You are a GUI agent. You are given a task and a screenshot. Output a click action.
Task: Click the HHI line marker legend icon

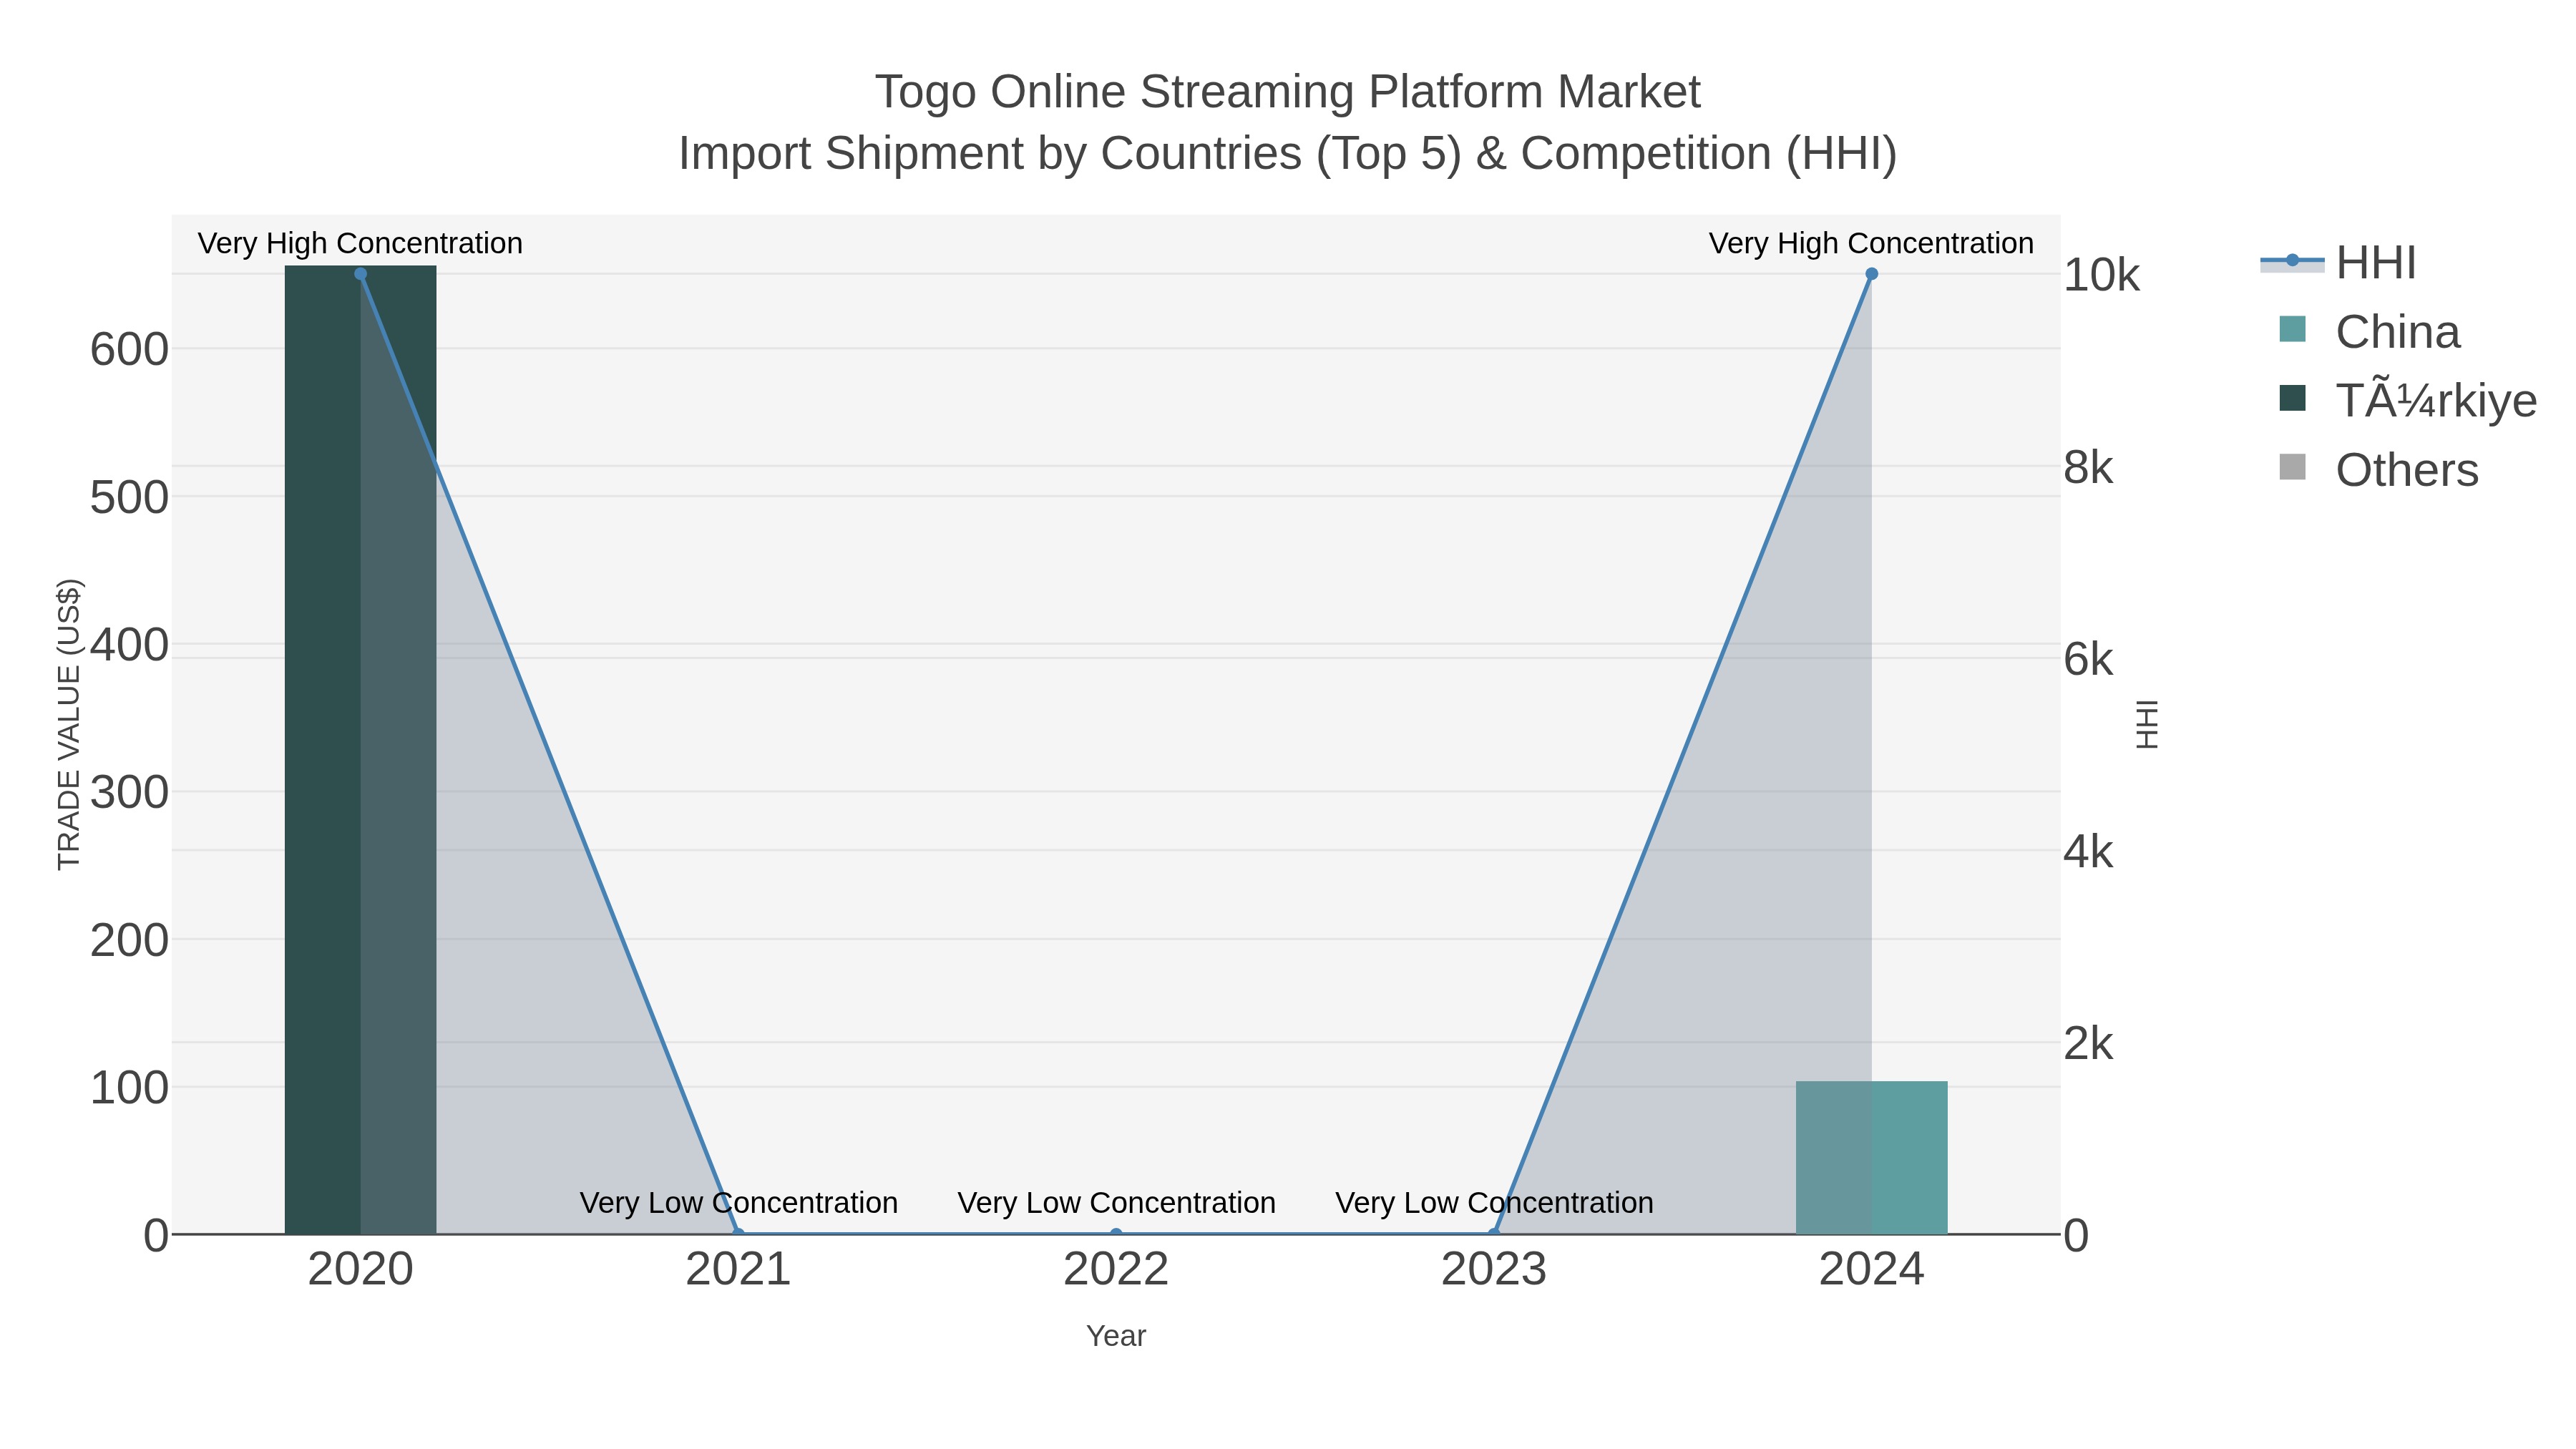coord(2292,260)
